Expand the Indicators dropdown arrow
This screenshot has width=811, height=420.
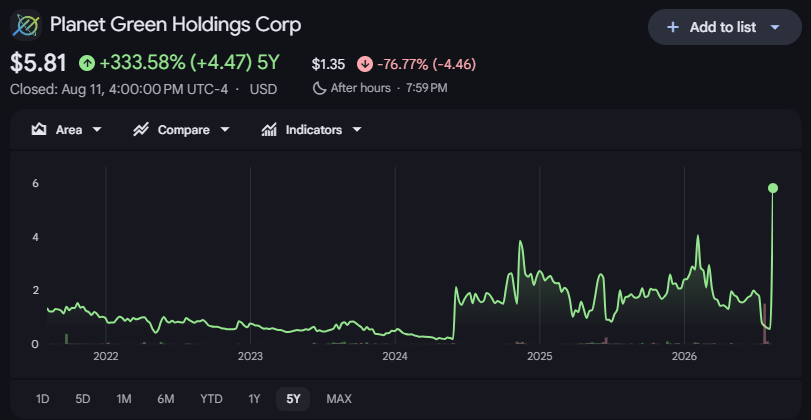tap(357, 129)
